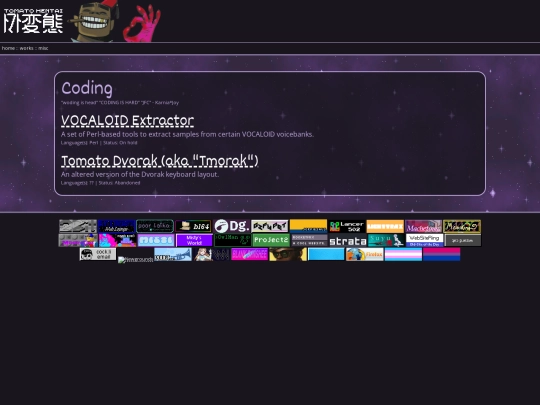Open the grey metallic first badge
540x405 pixels.
(x=78, y=226)
